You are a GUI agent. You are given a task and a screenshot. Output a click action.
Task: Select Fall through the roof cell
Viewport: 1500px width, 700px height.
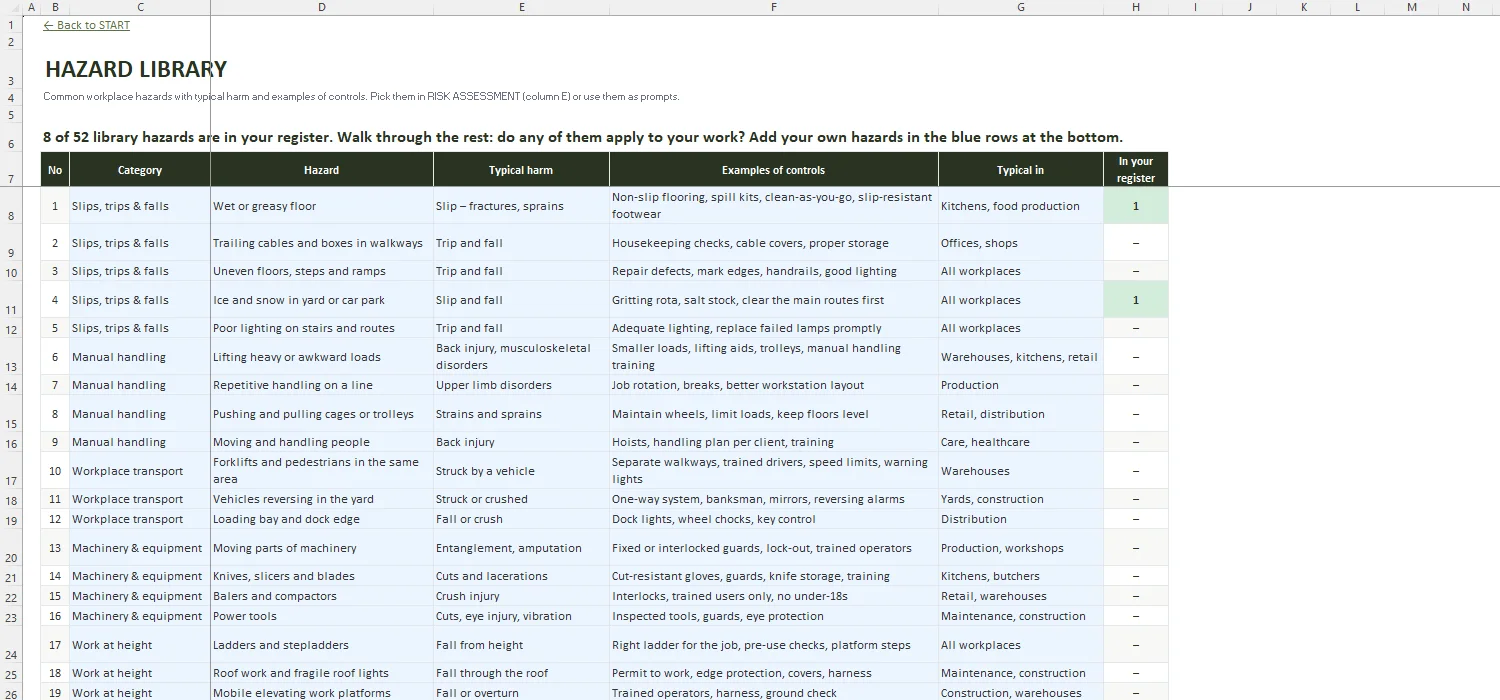coord(521,673)
